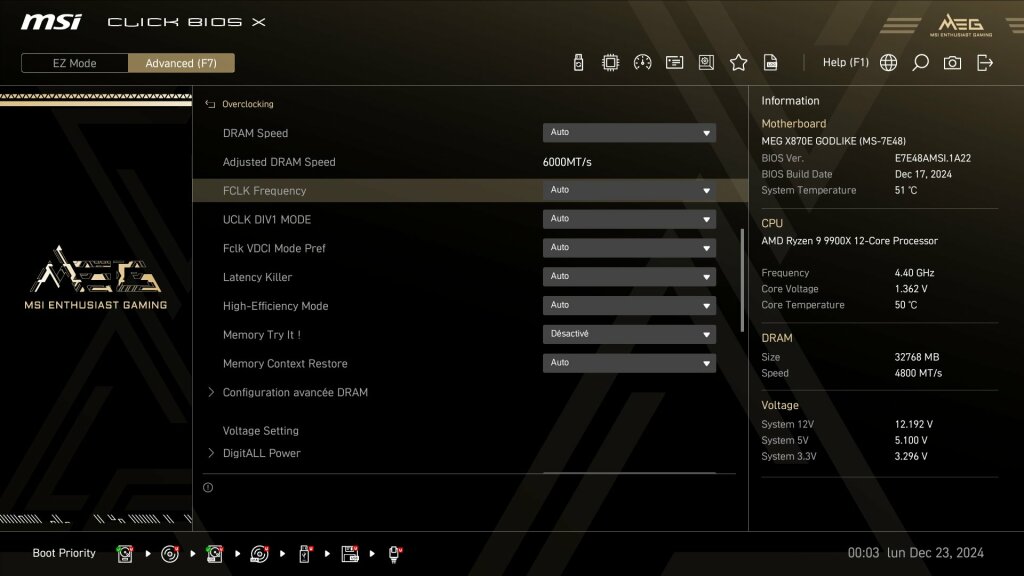Click the profile card icon in toolbar
This screenshot has height=576, width=1024.
coord(674,63)
